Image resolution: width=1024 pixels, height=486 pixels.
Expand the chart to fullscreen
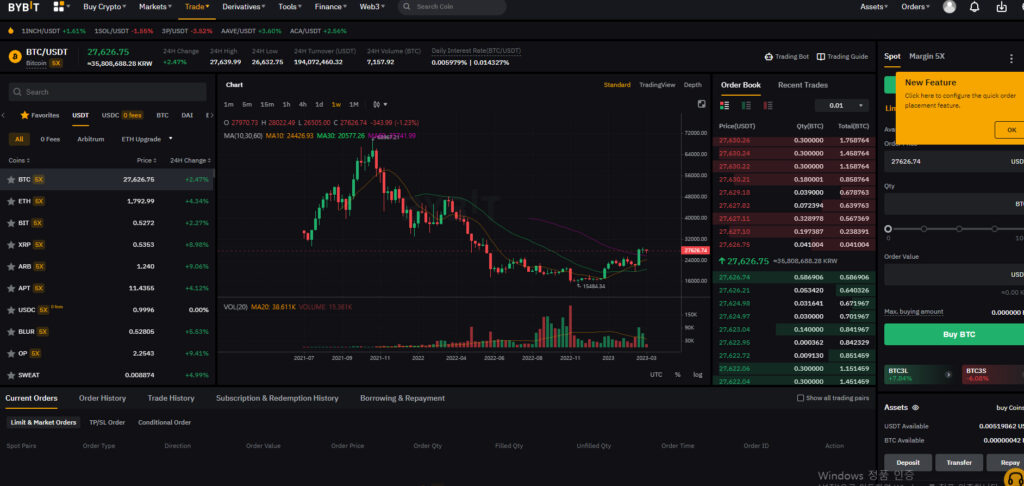(701, 104)
